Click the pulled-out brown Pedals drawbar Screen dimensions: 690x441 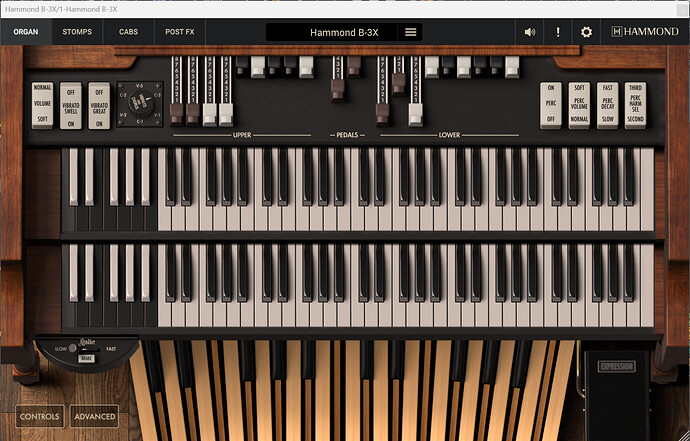pos(338,90)
